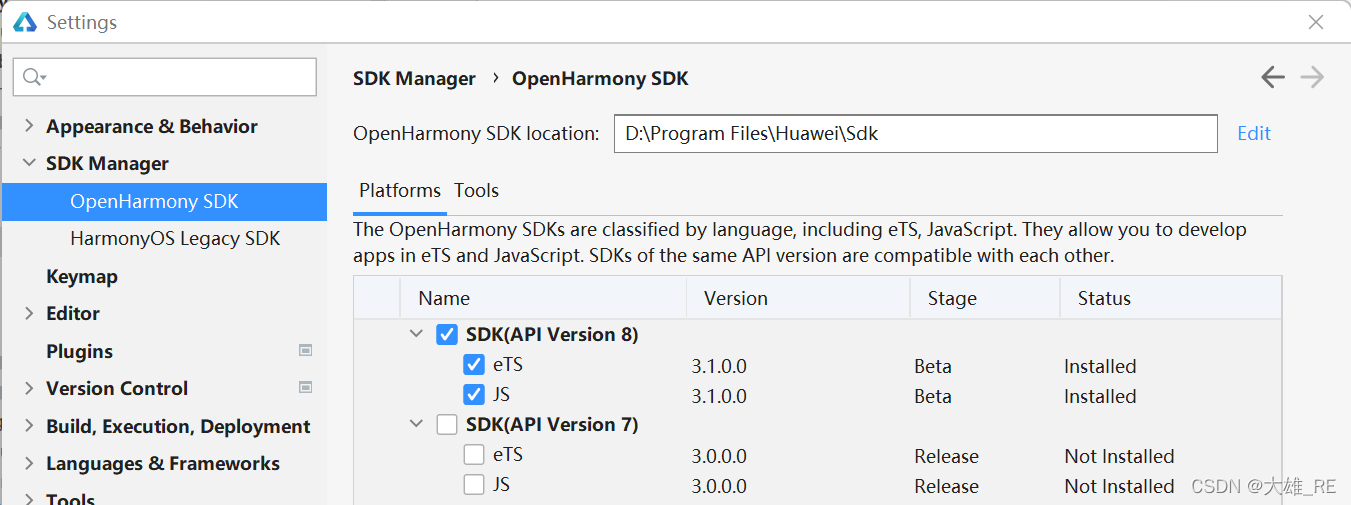Uncheck the SDK(API Version 8) checkbox
The width and height of the screenshot is (1351, 505).
(x=447, y=335)
